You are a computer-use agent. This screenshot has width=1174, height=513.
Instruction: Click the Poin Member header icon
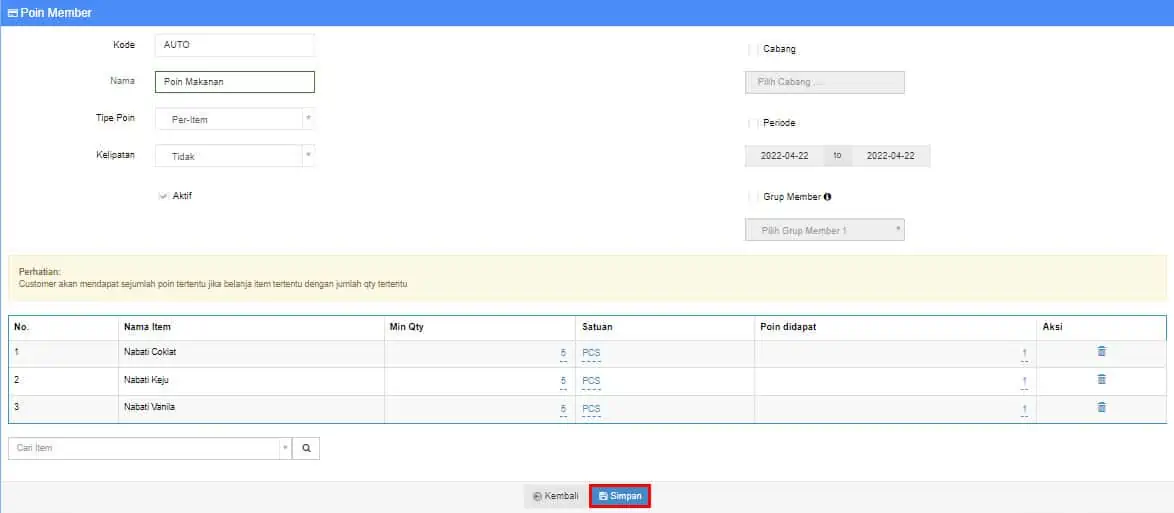tap(12, 13)
